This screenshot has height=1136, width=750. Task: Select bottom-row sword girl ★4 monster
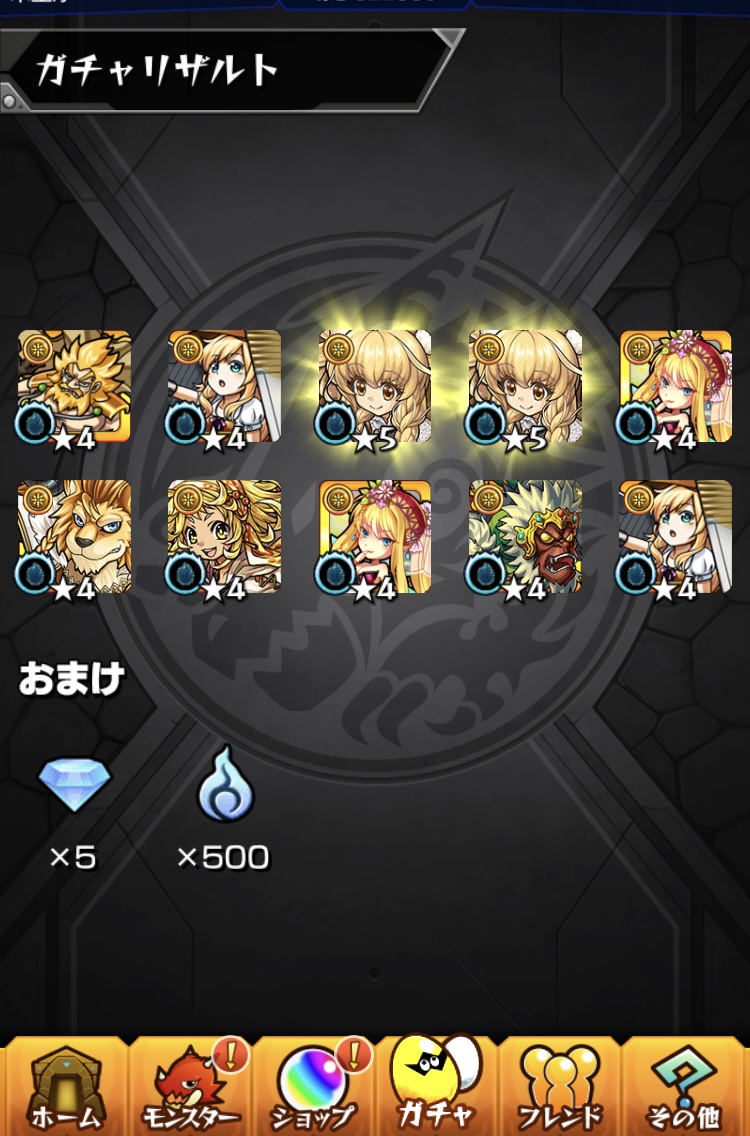click(675, 537)
